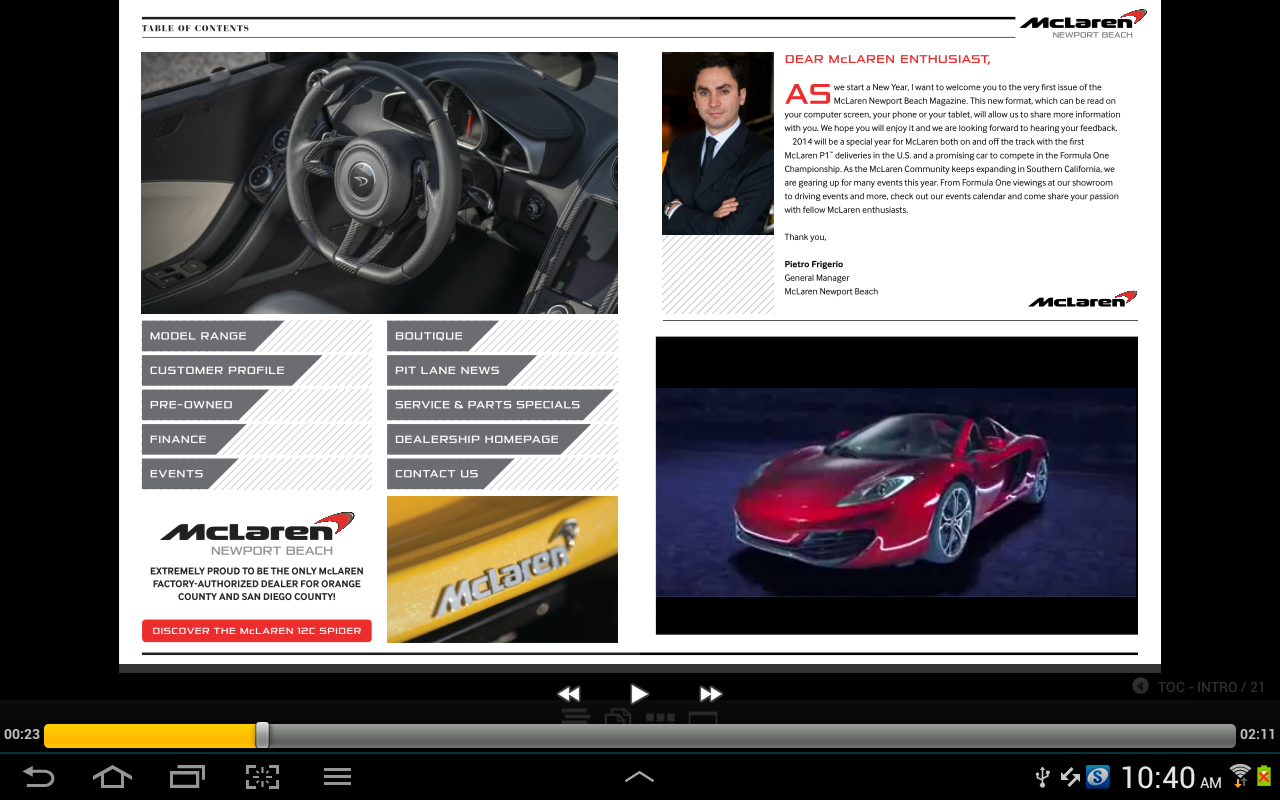This screenshot has height=800, width=1280.
Task: Click the name Pietro Frigerio
Action: coord(813,264)
